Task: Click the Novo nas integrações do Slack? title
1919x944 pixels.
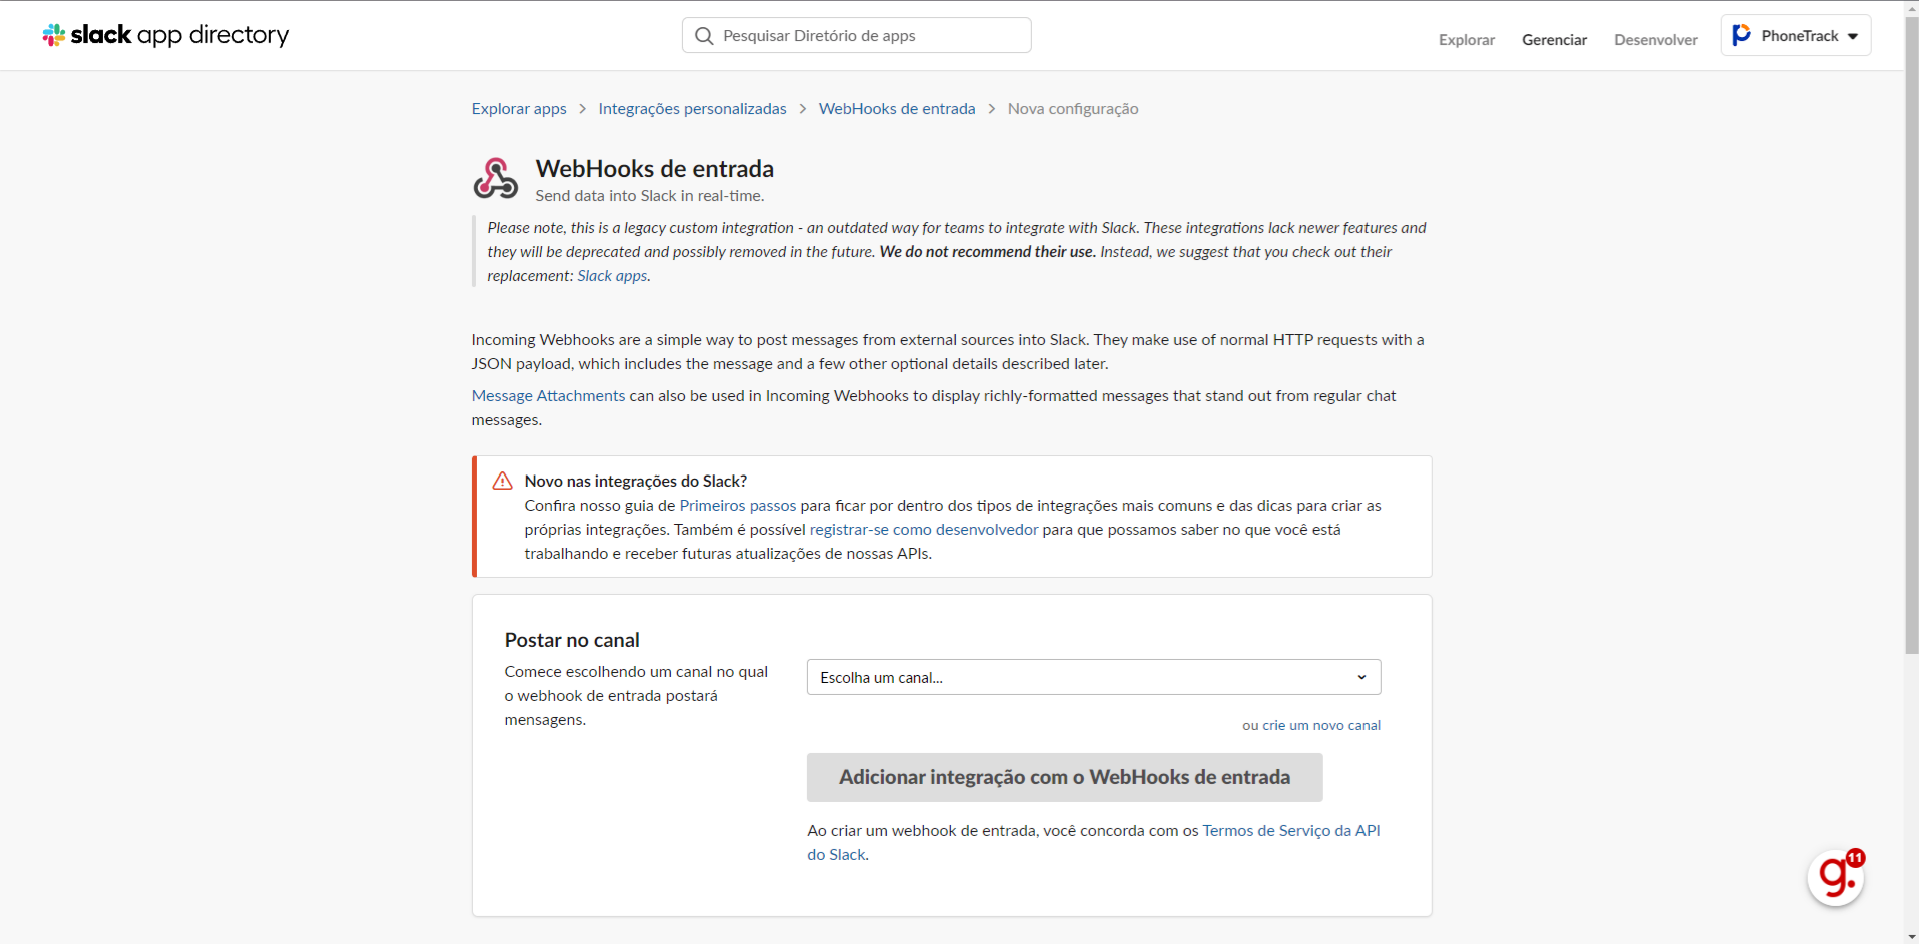Action: point(636,482)
